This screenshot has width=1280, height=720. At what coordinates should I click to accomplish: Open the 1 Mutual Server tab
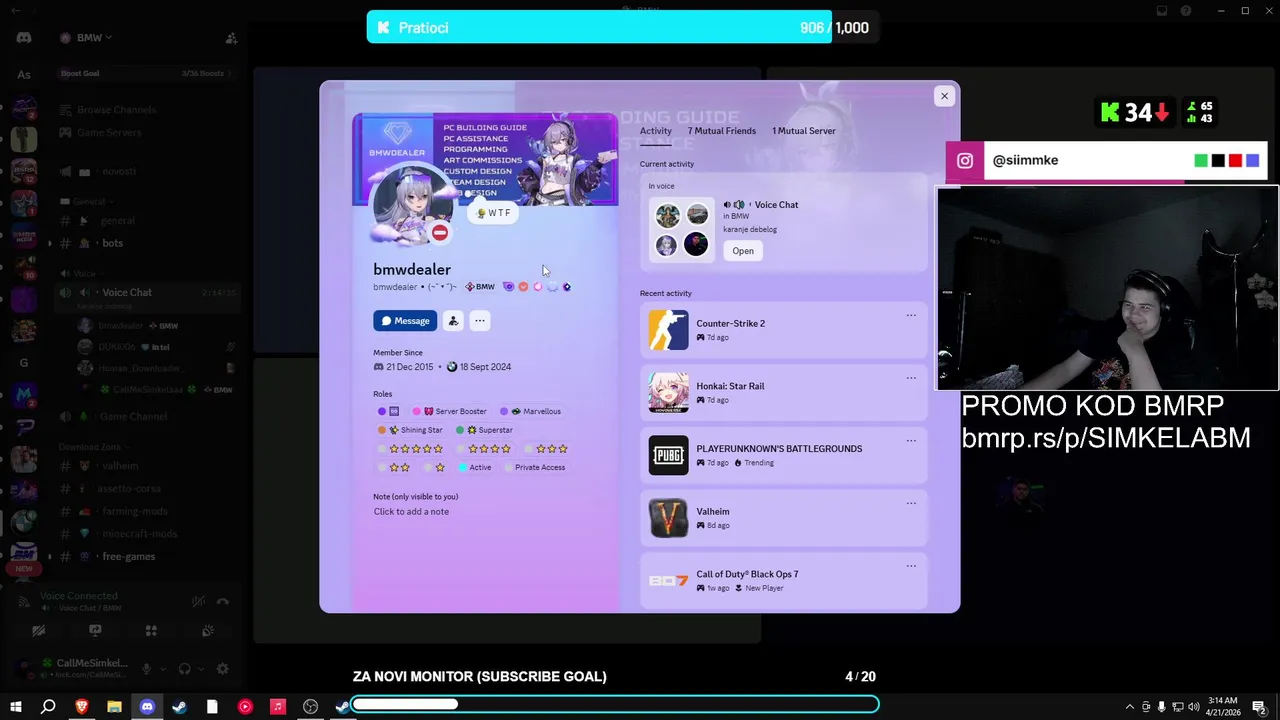click(x=804, y=131)
